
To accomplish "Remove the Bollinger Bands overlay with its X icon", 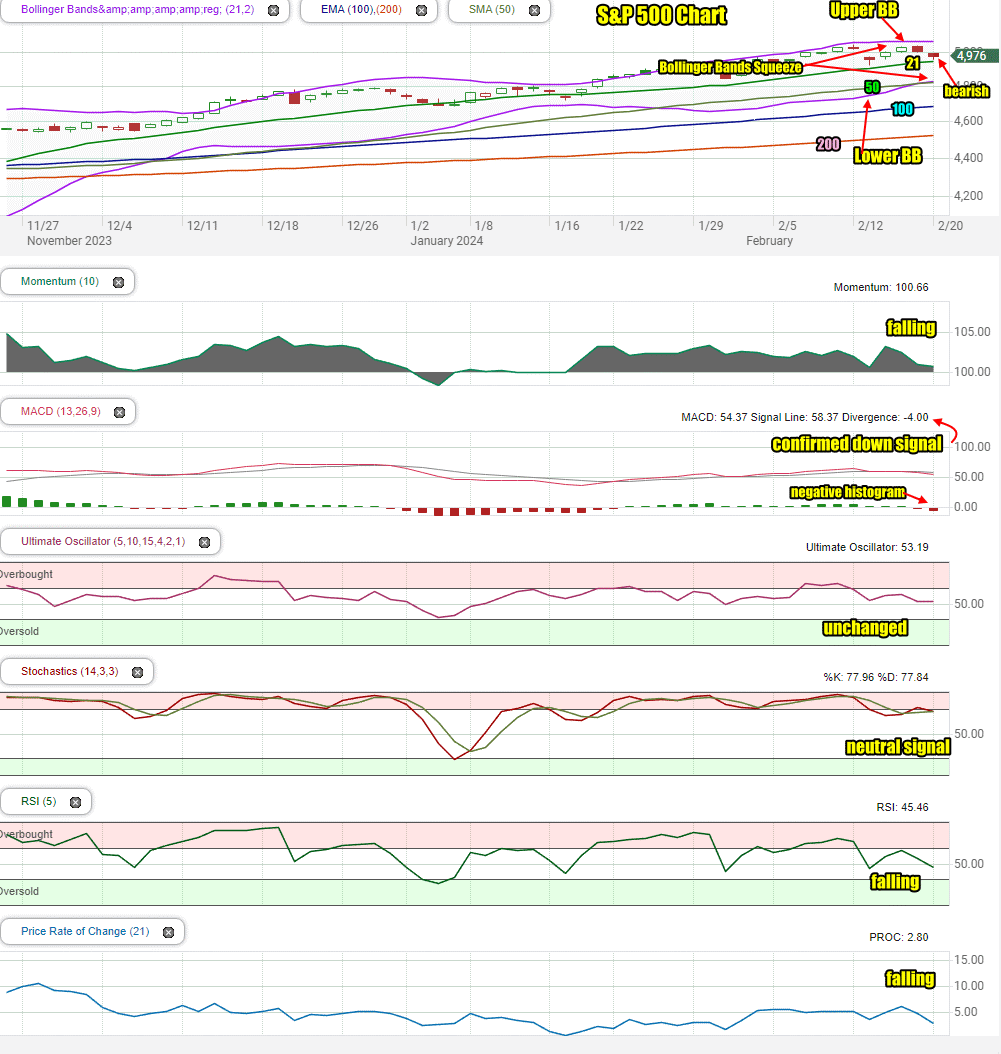I will pyautogui.click(x=274, y=10).
